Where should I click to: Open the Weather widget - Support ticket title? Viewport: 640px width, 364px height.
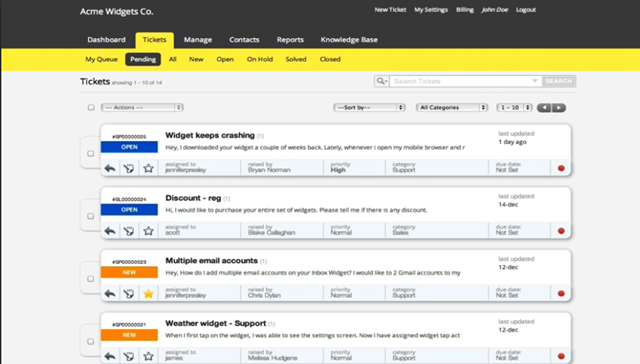click(216, 323)
